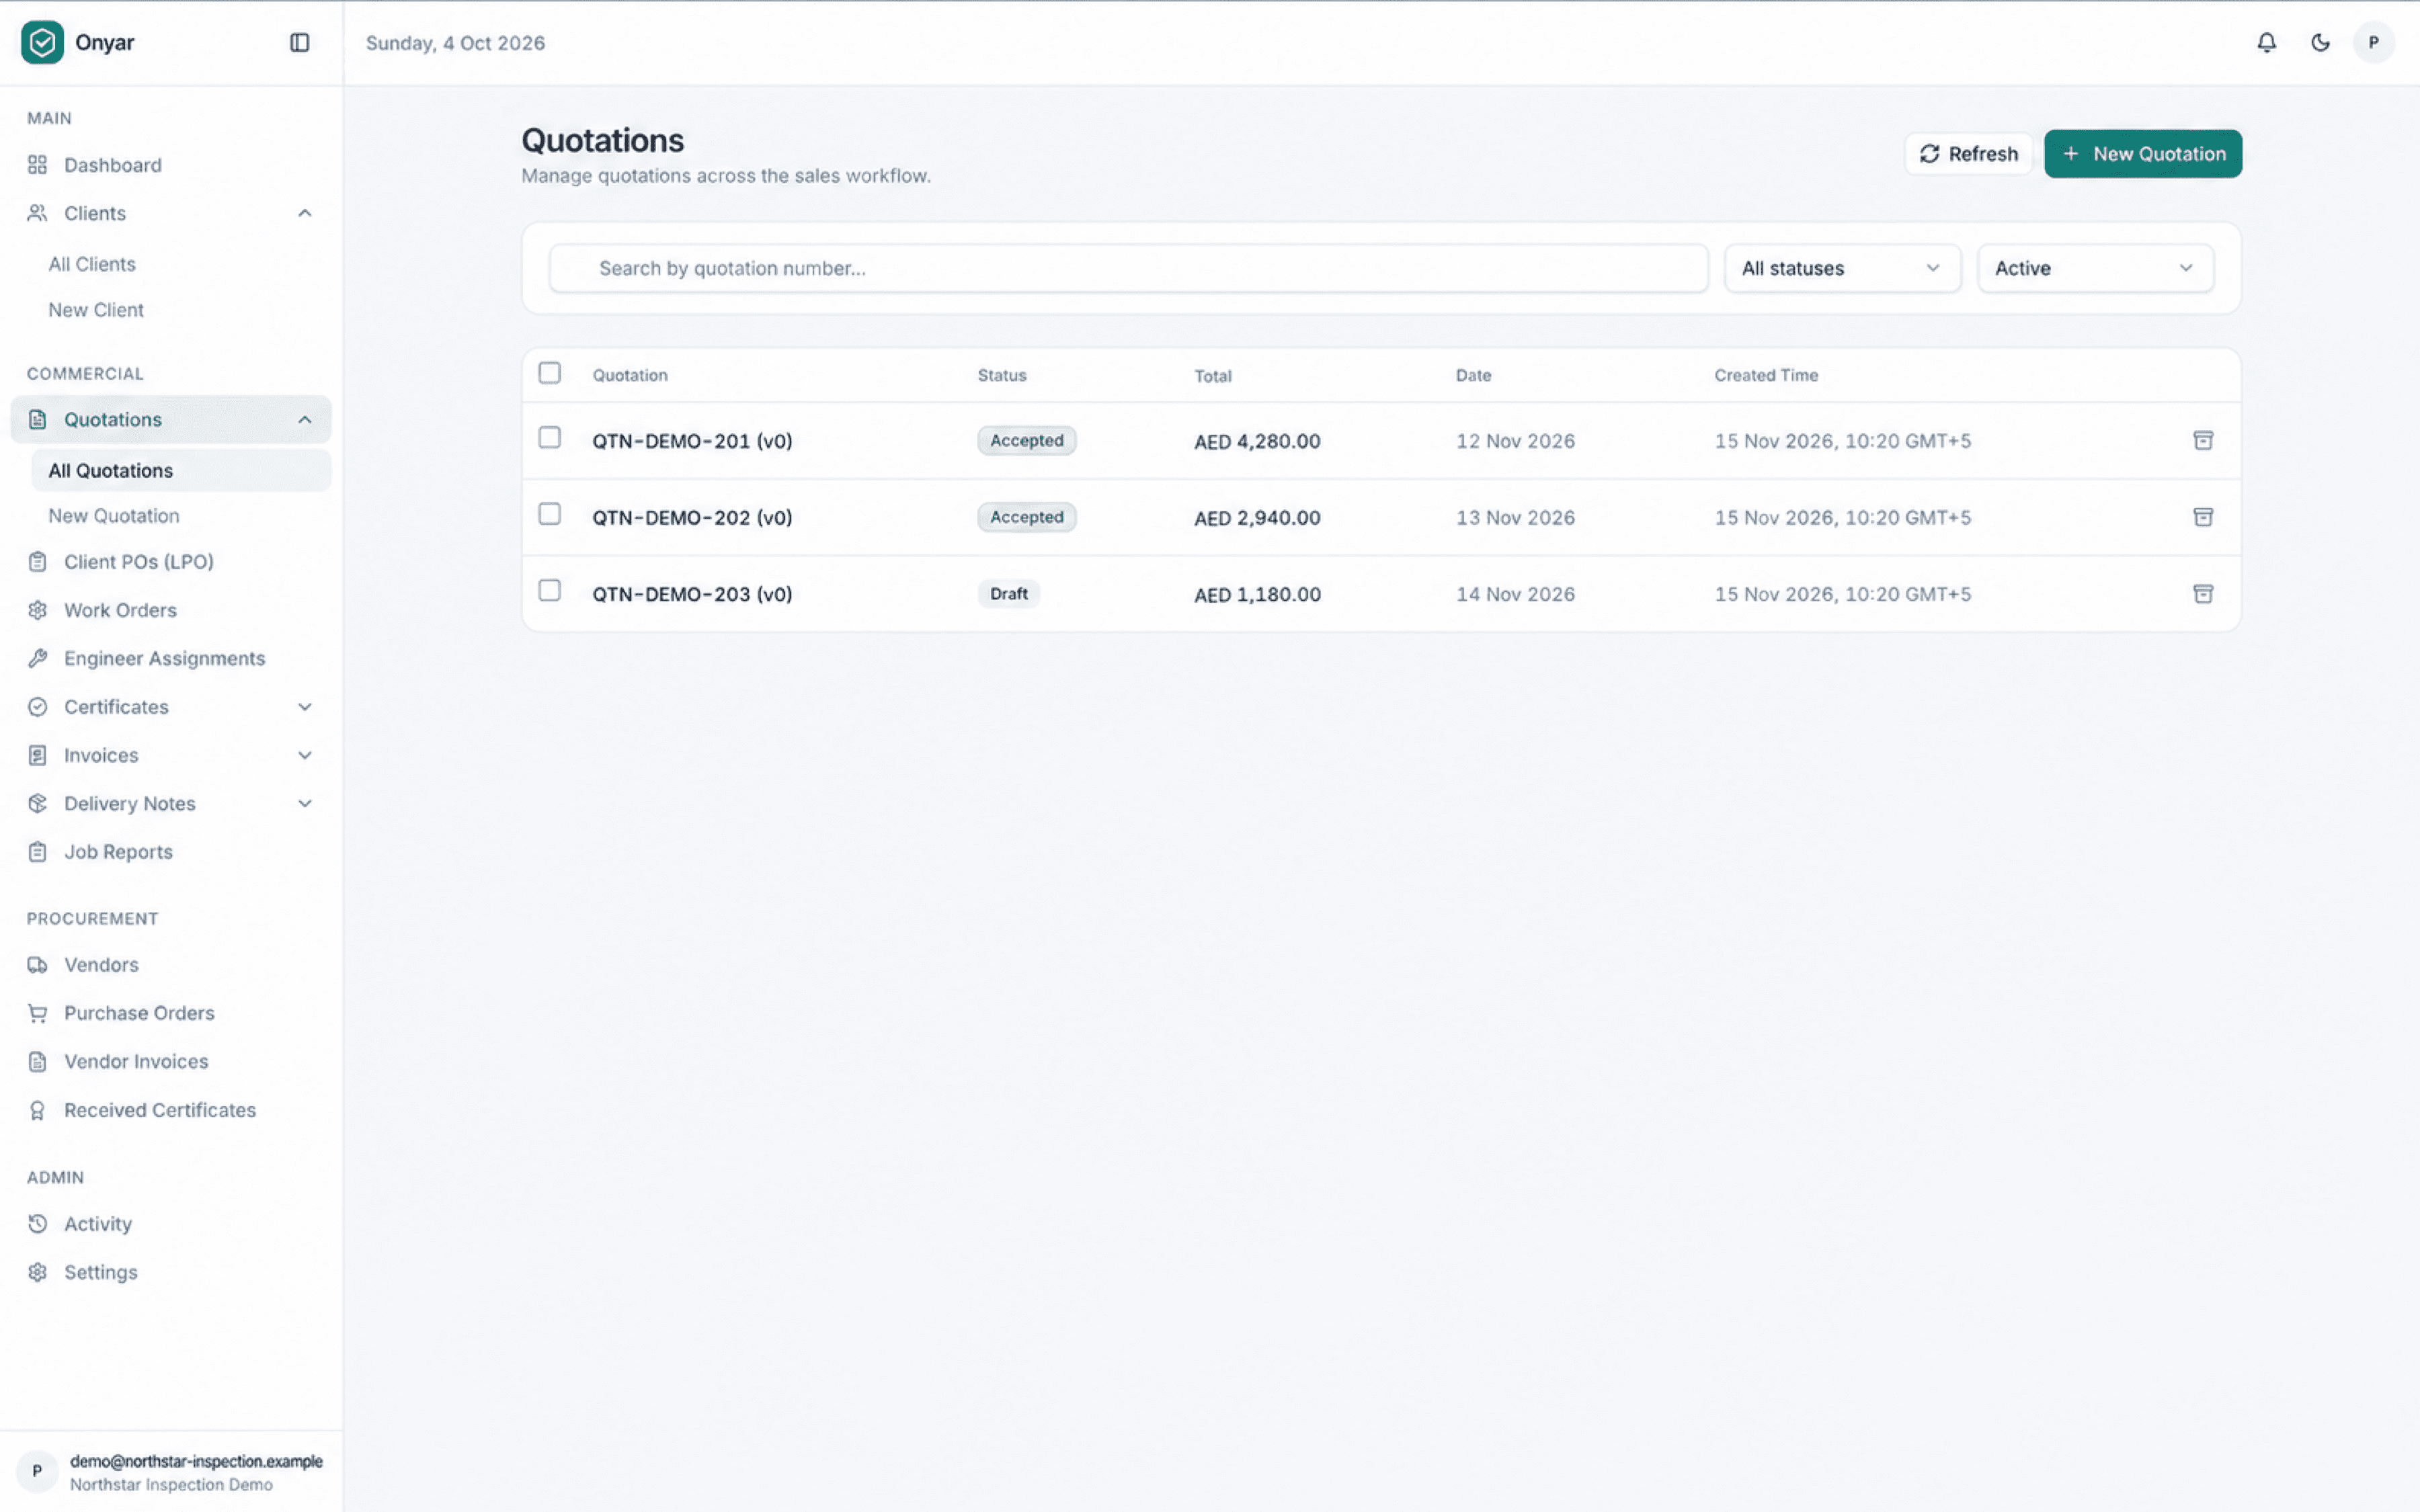The image size is (2420, 1512).
Task: Check the box for QTN-DEMO-202
Action: click(549, 514)
